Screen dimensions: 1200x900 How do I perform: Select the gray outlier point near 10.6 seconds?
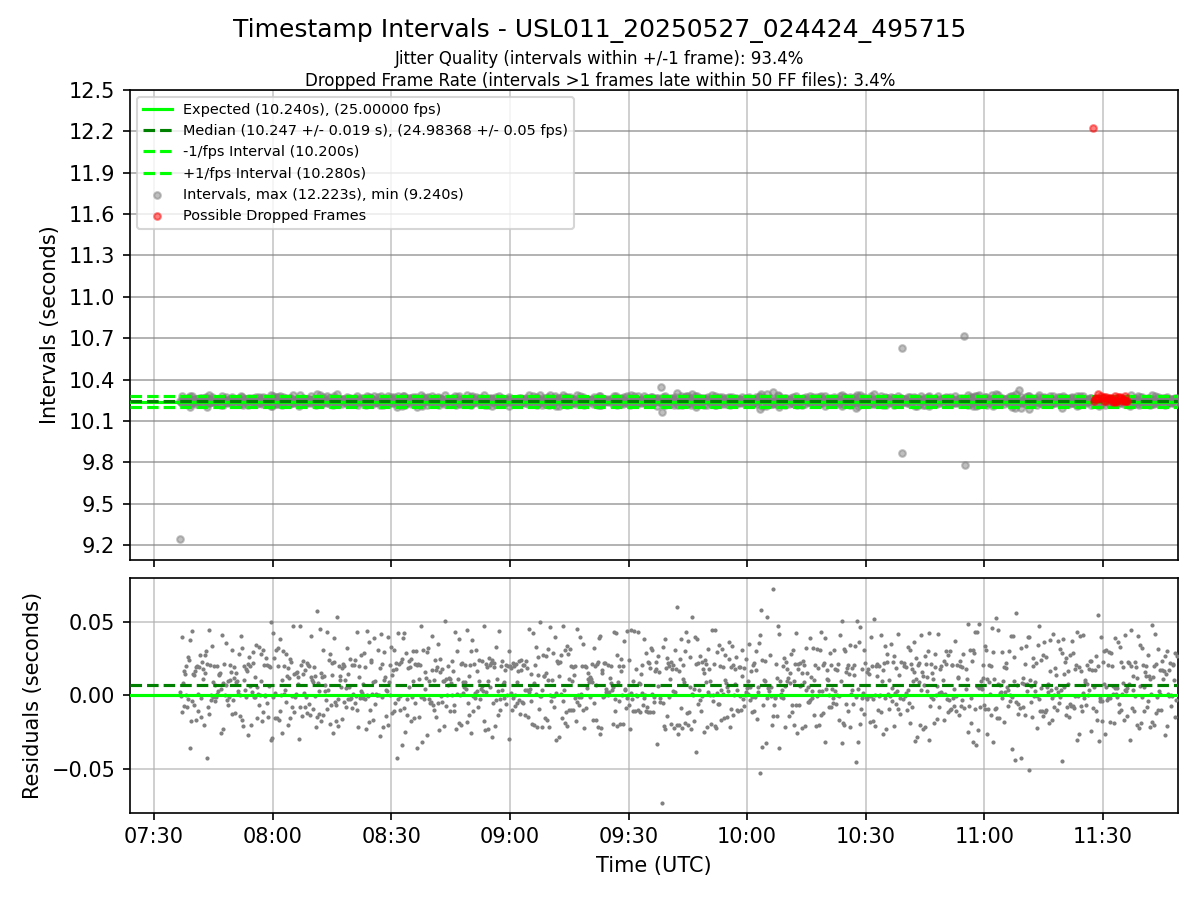click(902, 348)
